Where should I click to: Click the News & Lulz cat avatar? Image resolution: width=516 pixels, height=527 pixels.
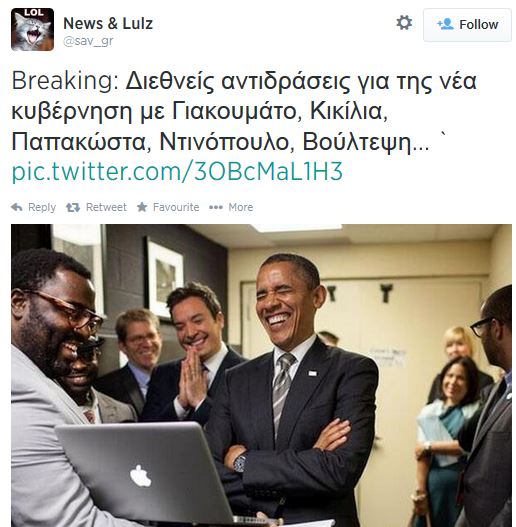tap(32, 29)
